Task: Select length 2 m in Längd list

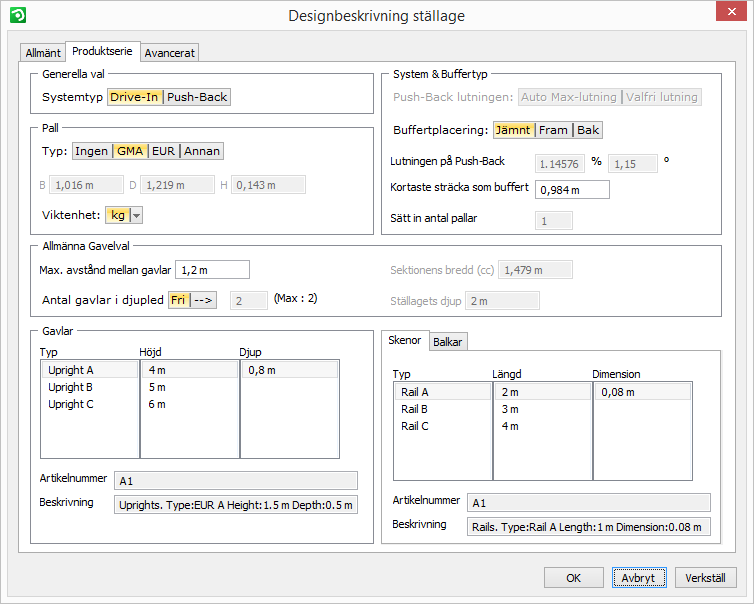Action: 543,392
